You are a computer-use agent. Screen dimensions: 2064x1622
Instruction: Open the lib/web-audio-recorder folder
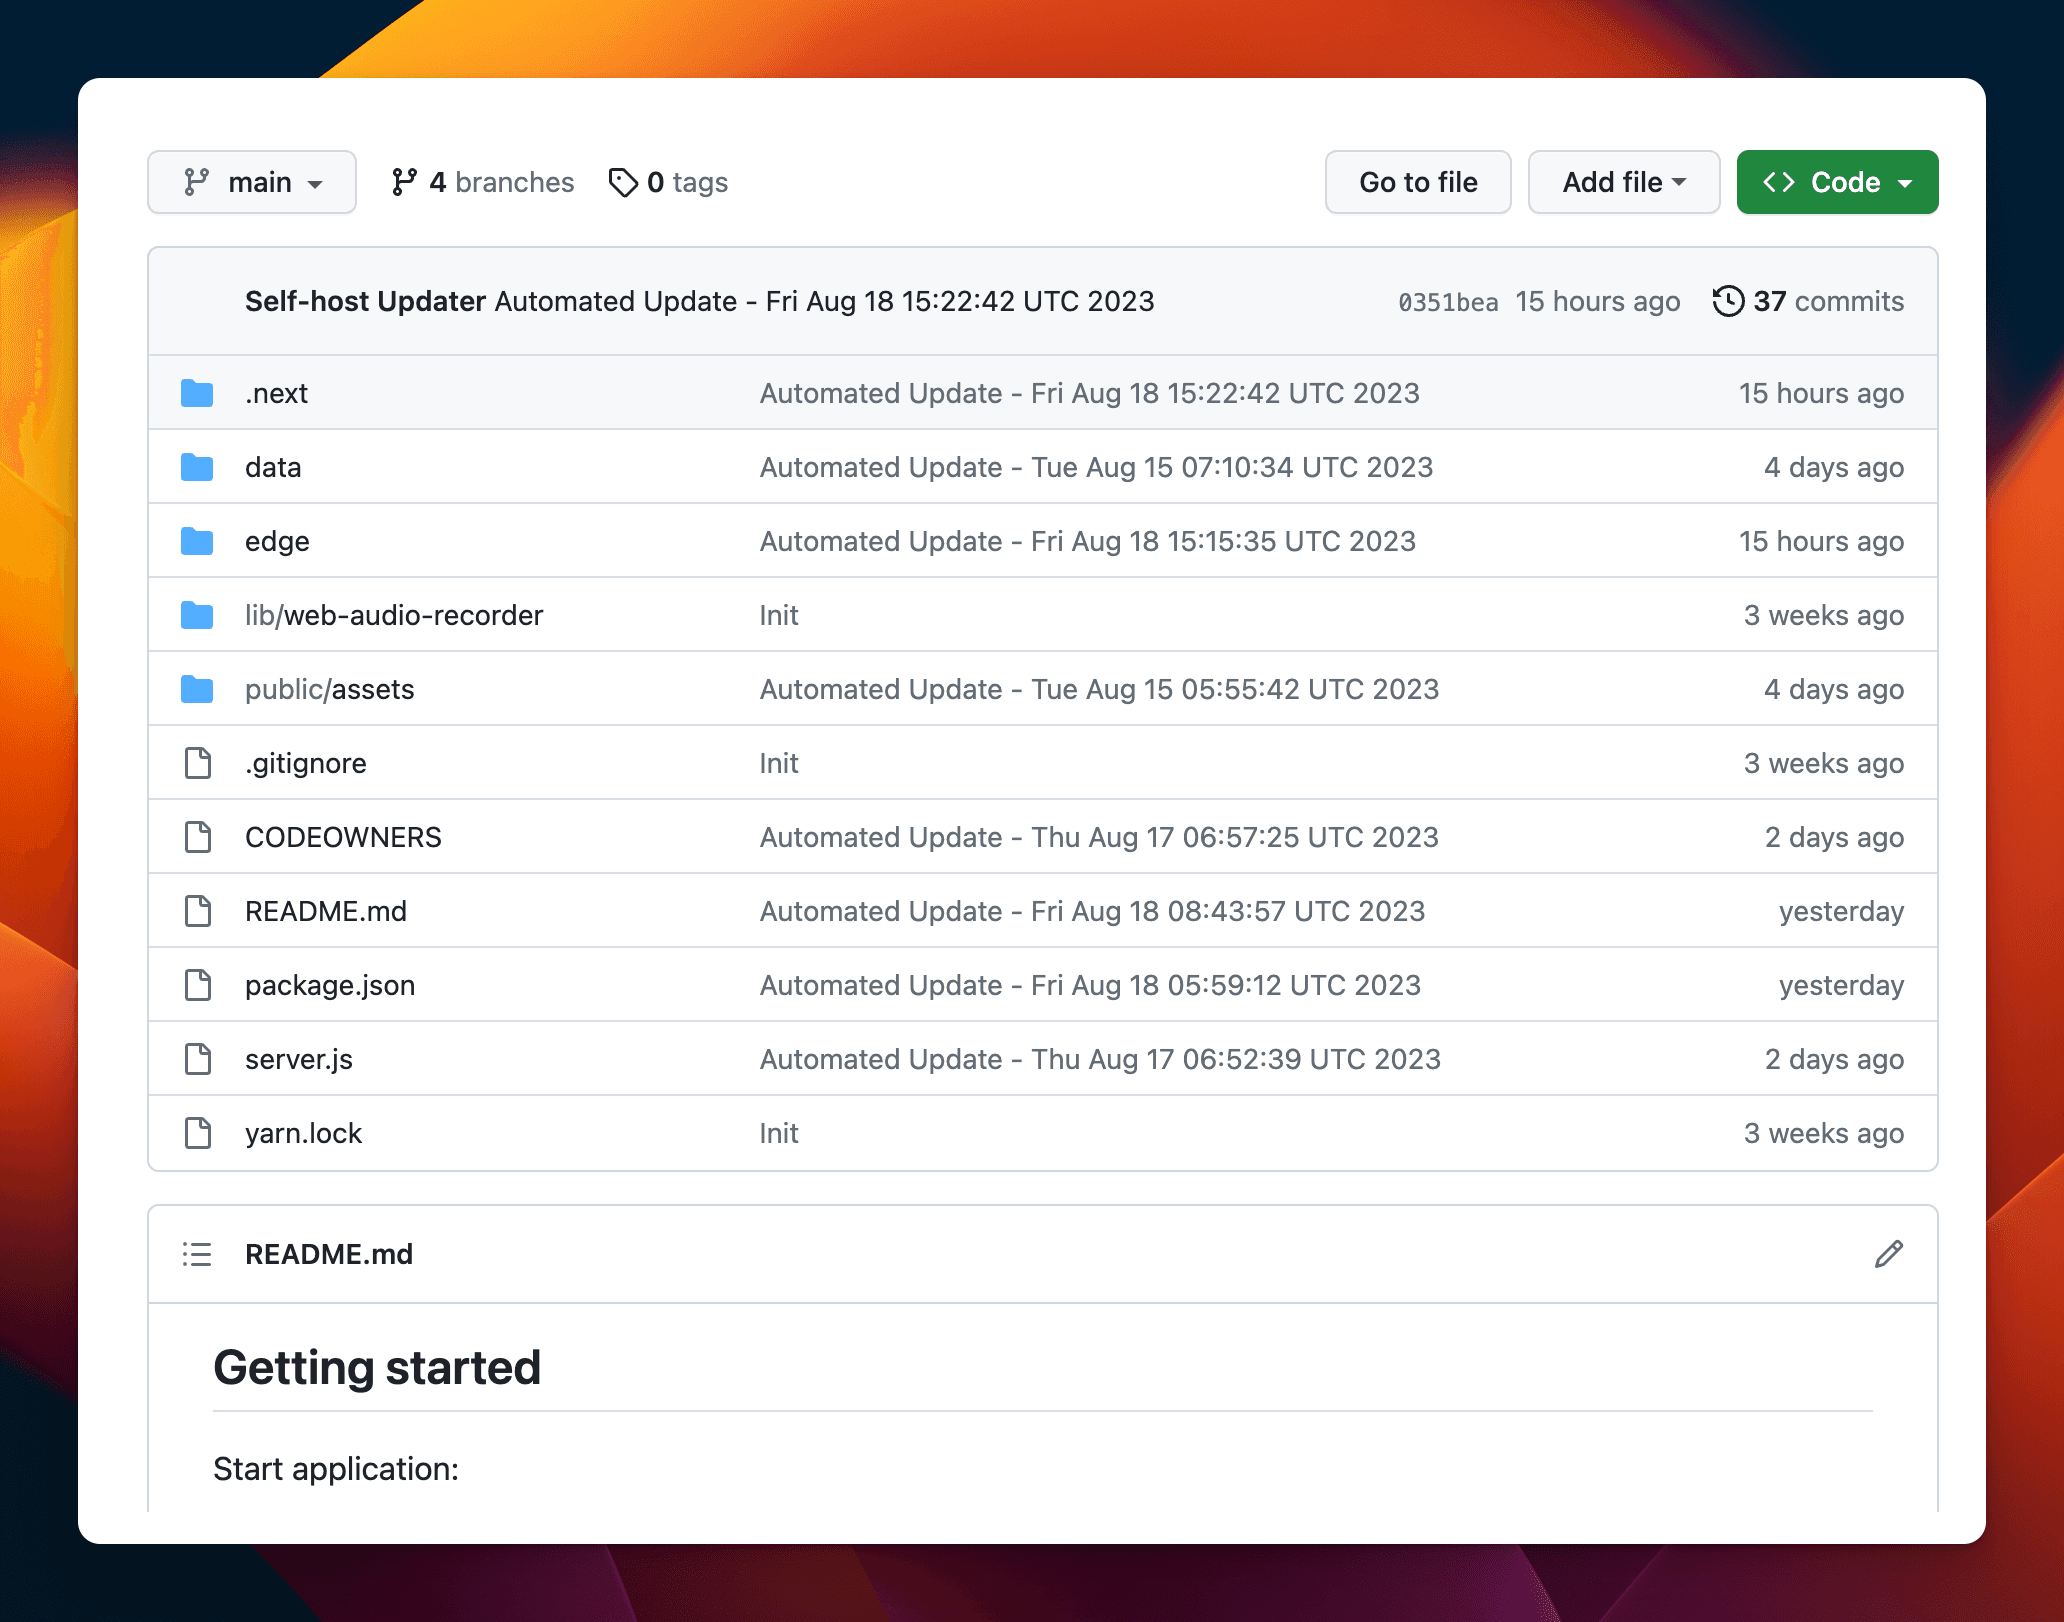click(x=394, y=615)
